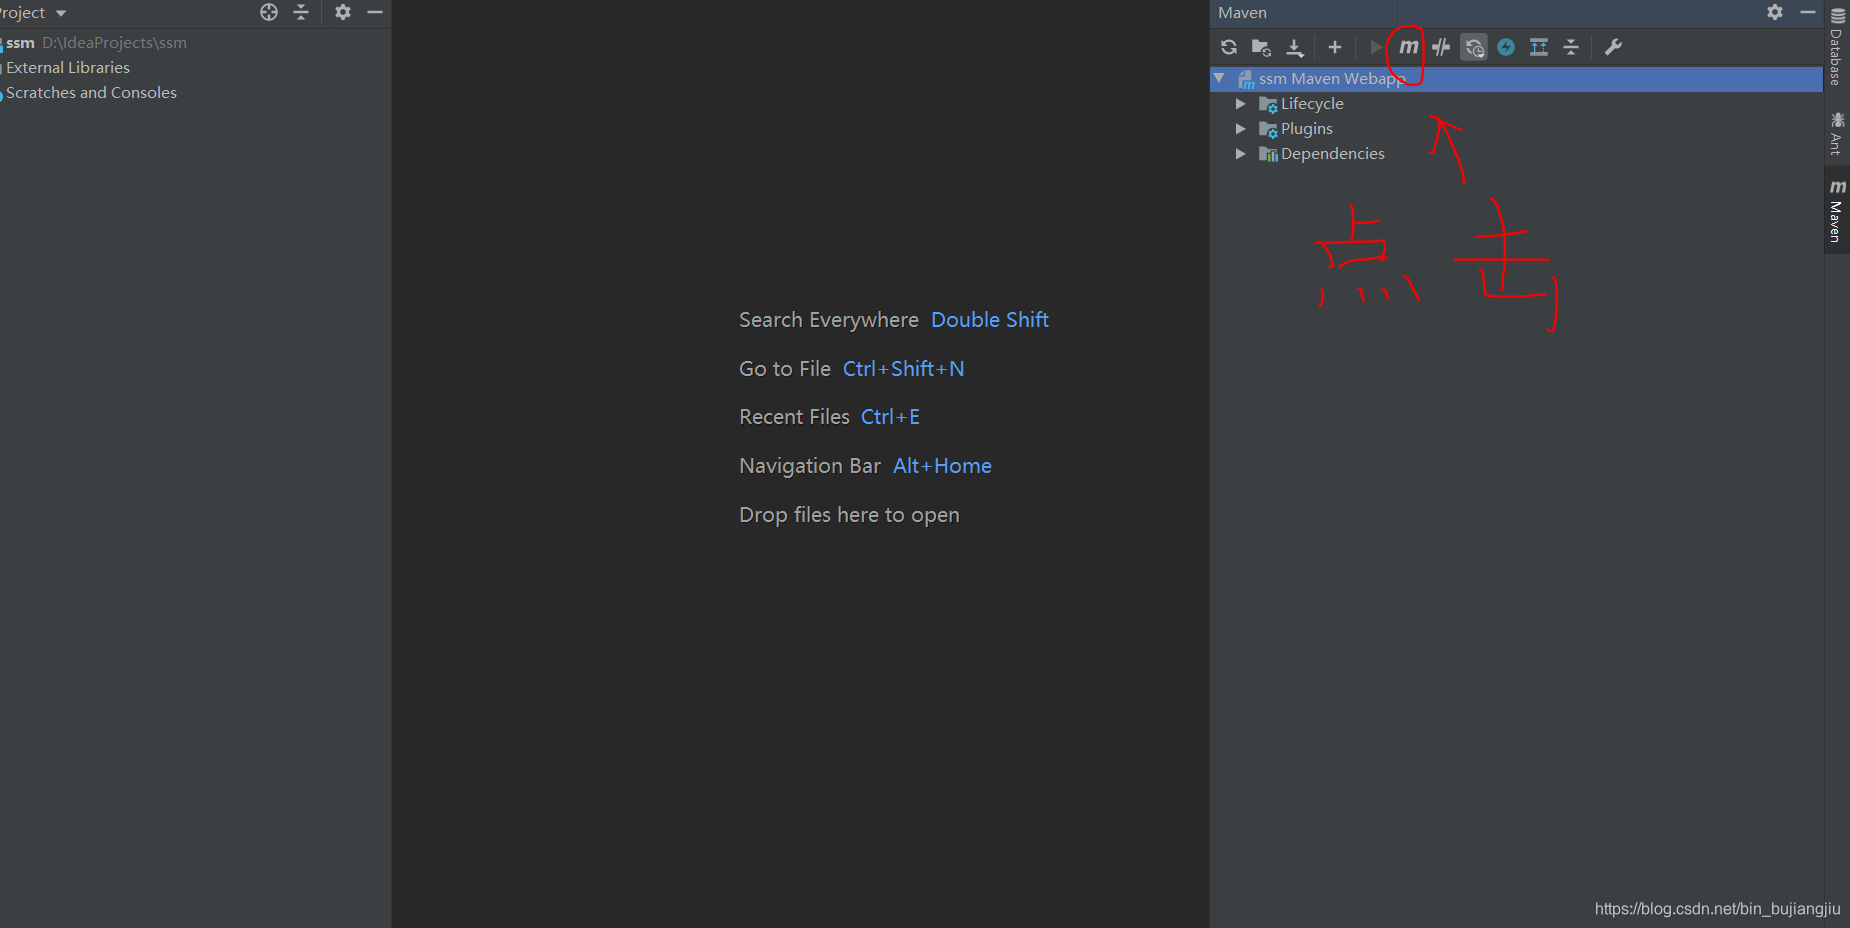Click Maven panel title label
The image size is (1850, 928).
tap(1242, 13)
